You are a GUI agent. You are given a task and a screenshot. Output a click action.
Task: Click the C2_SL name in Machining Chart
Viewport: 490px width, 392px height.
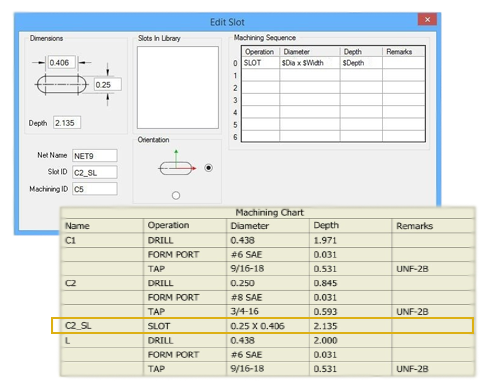78,326
